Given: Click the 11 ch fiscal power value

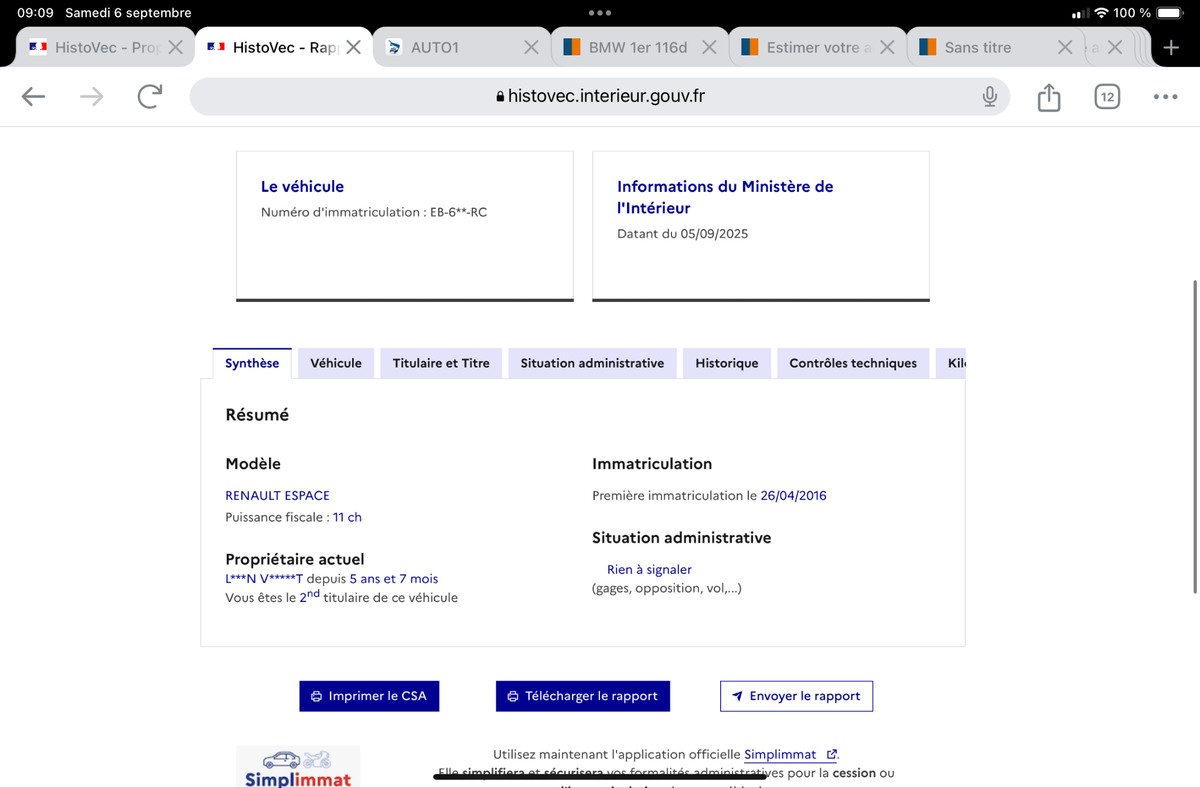Looking at the screenshot, I should coord(347,517).
